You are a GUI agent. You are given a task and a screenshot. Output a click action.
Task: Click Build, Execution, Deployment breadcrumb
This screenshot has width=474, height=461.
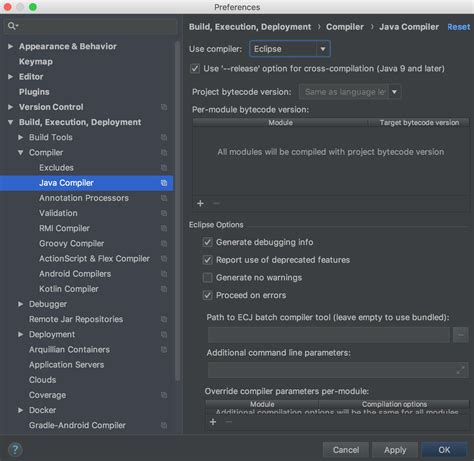tap(250, 27)
